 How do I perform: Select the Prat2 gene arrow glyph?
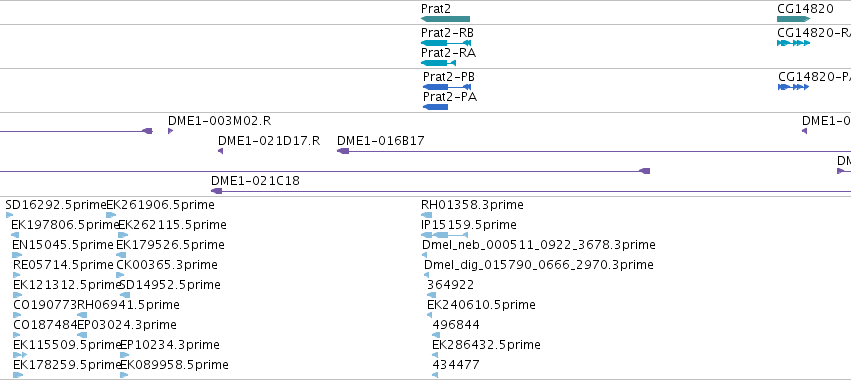point(445,19)
